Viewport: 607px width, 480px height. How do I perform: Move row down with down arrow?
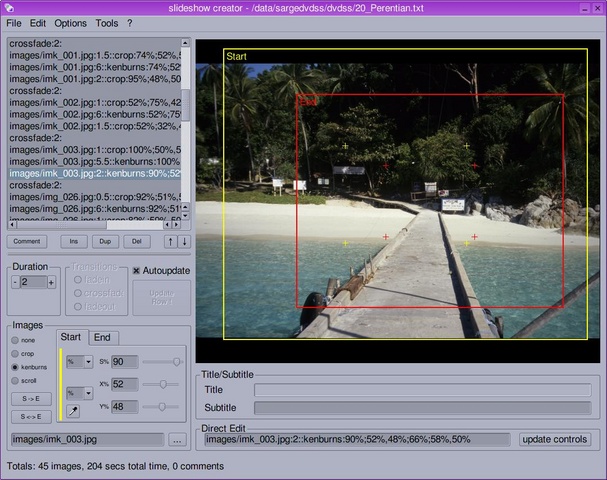(183, 241)
